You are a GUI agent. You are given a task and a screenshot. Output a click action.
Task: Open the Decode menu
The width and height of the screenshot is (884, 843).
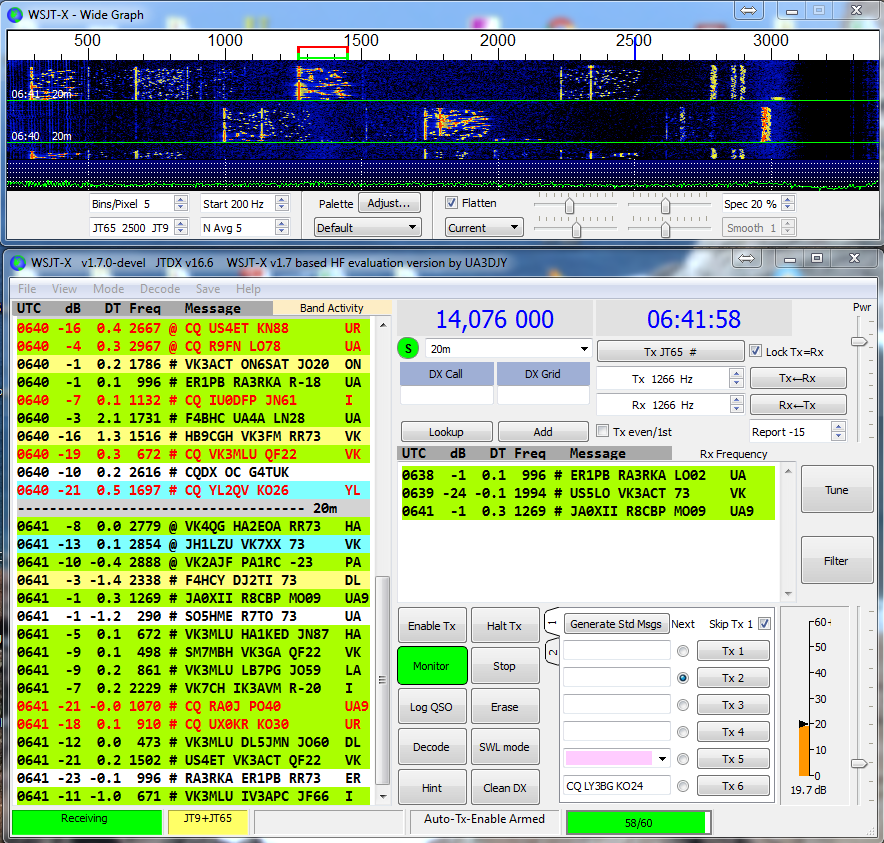point(160,289)
